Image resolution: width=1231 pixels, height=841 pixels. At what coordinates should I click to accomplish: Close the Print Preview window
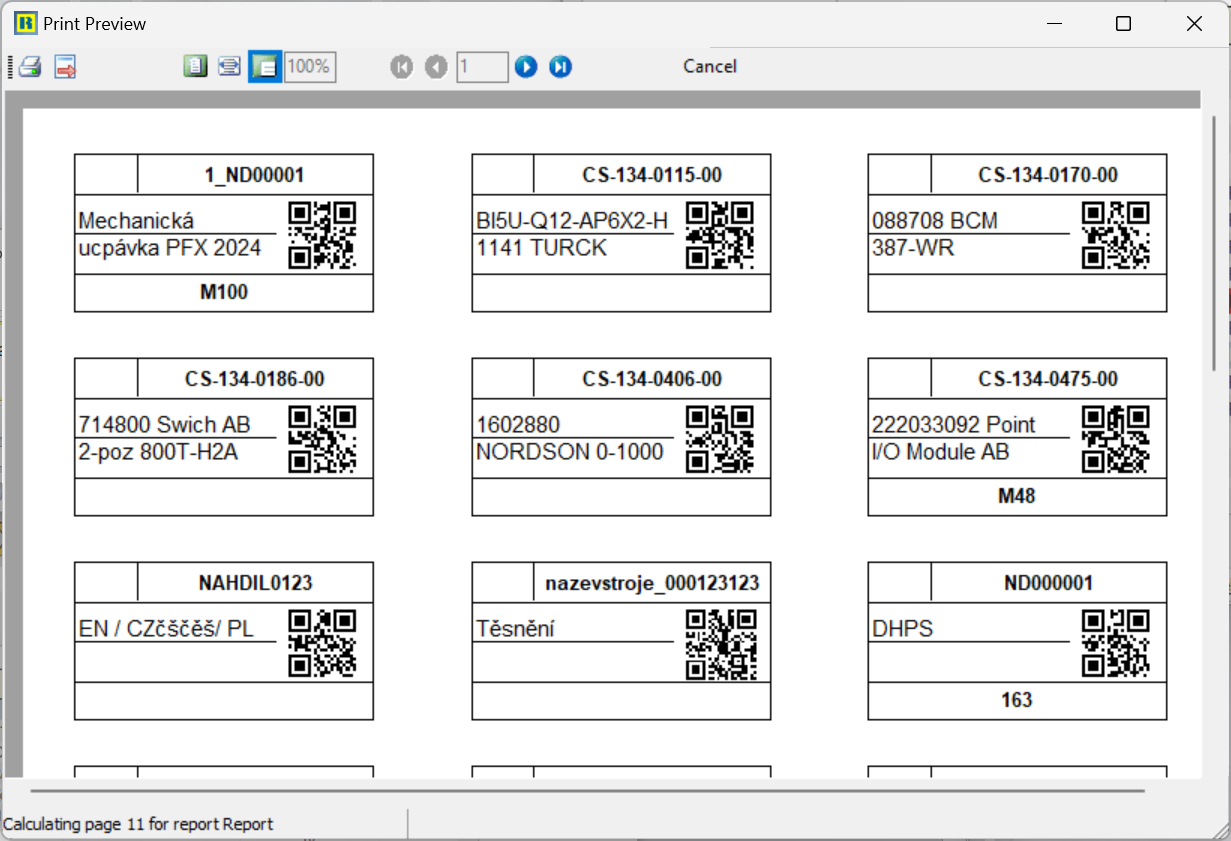1194,24
